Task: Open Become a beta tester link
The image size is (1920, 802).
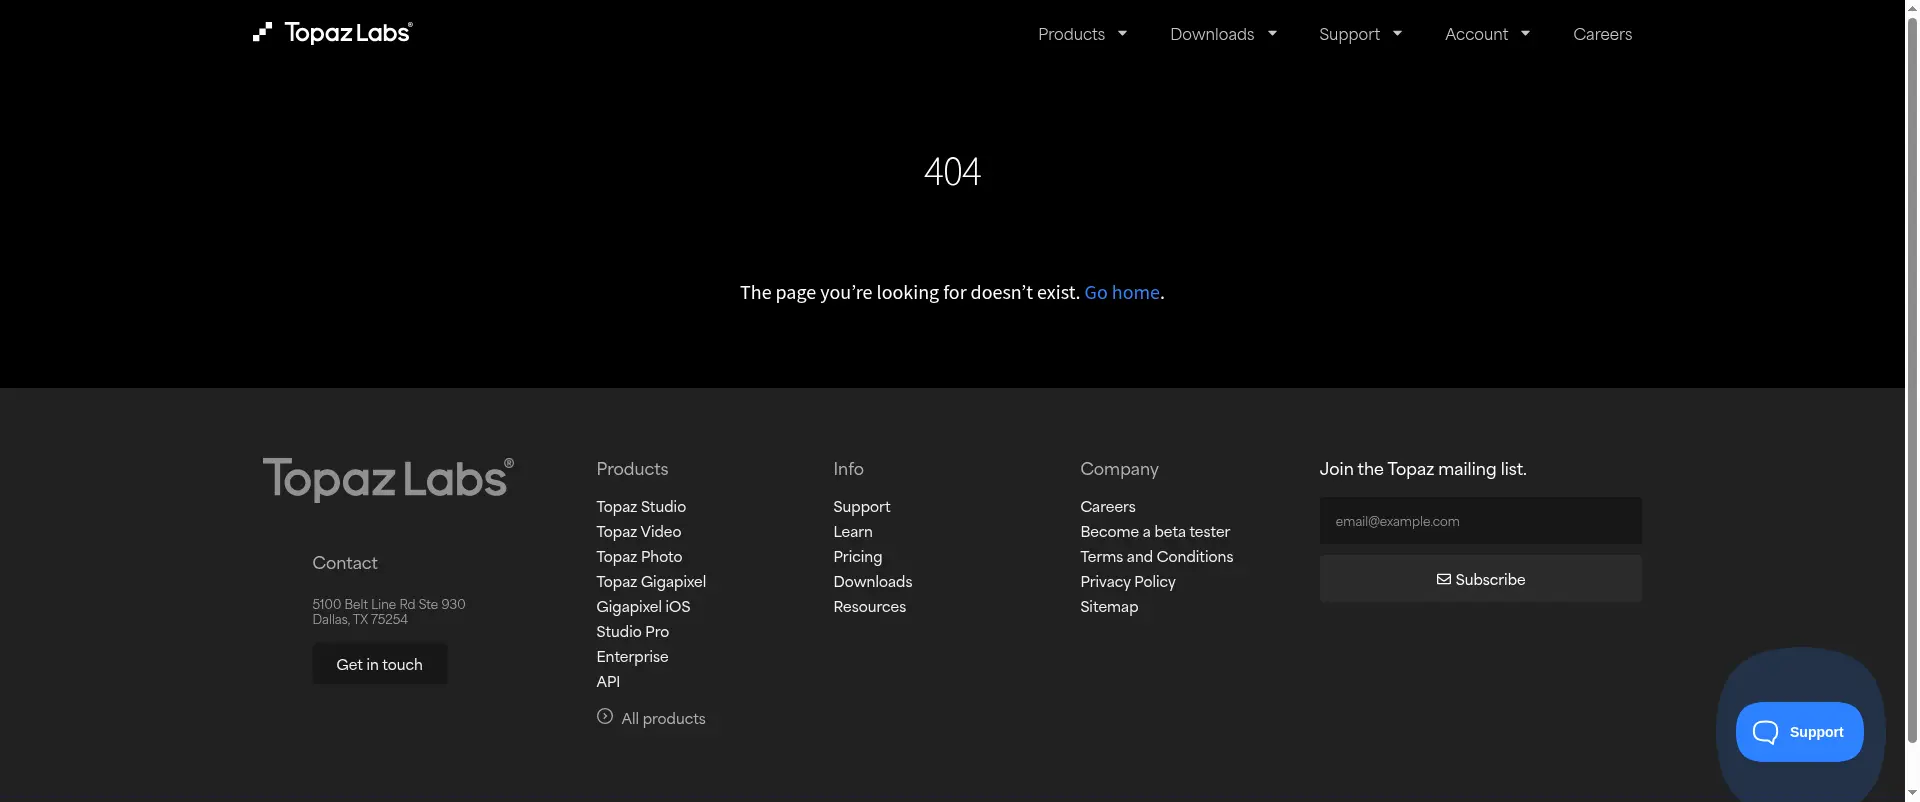Action: point(1155,532)
